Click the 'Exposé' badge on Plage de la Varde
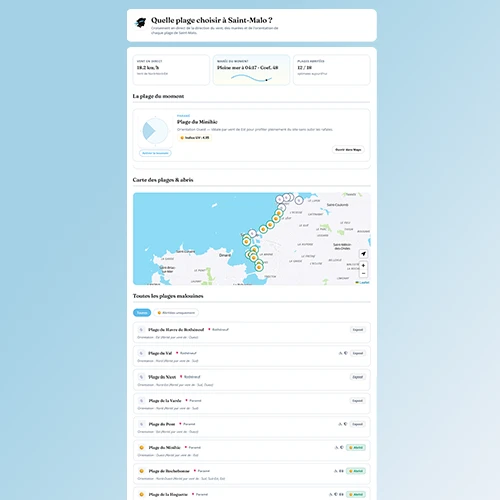Screen dimensions: 500x500 (x=358, y=401)
